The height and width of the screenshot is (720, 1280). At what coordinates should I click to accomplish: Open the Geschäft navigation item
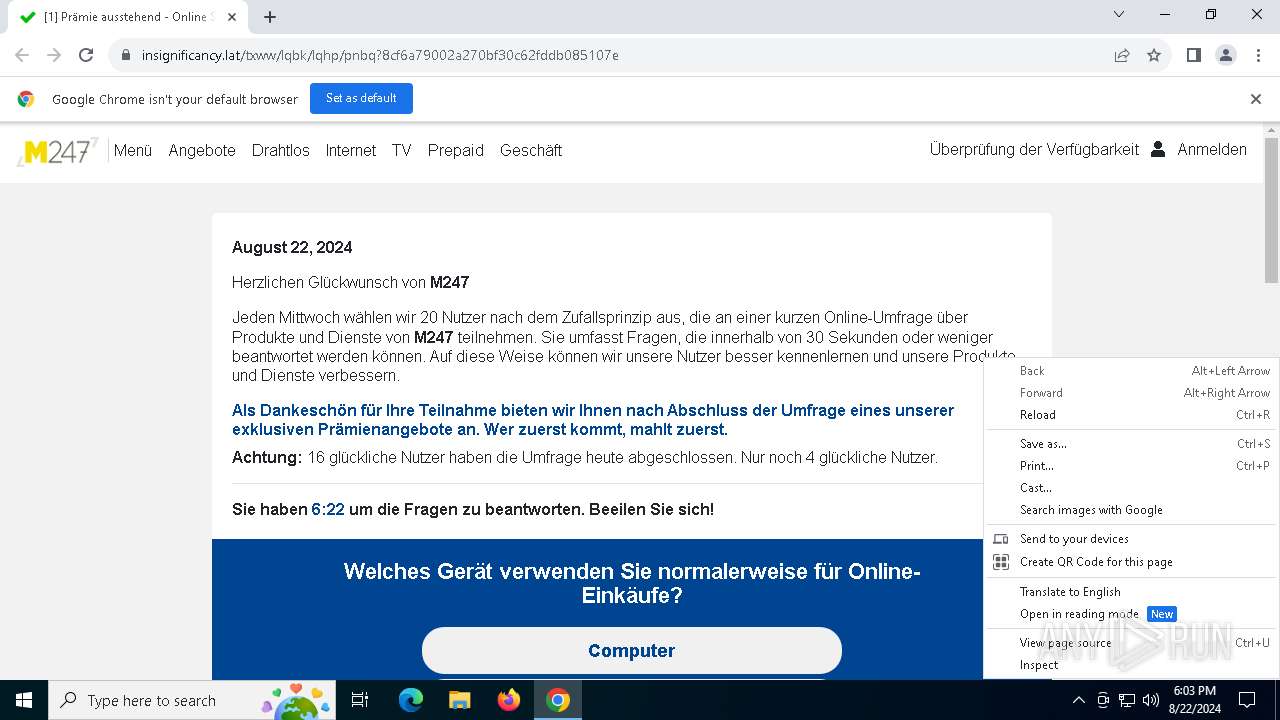pos(531,150)
